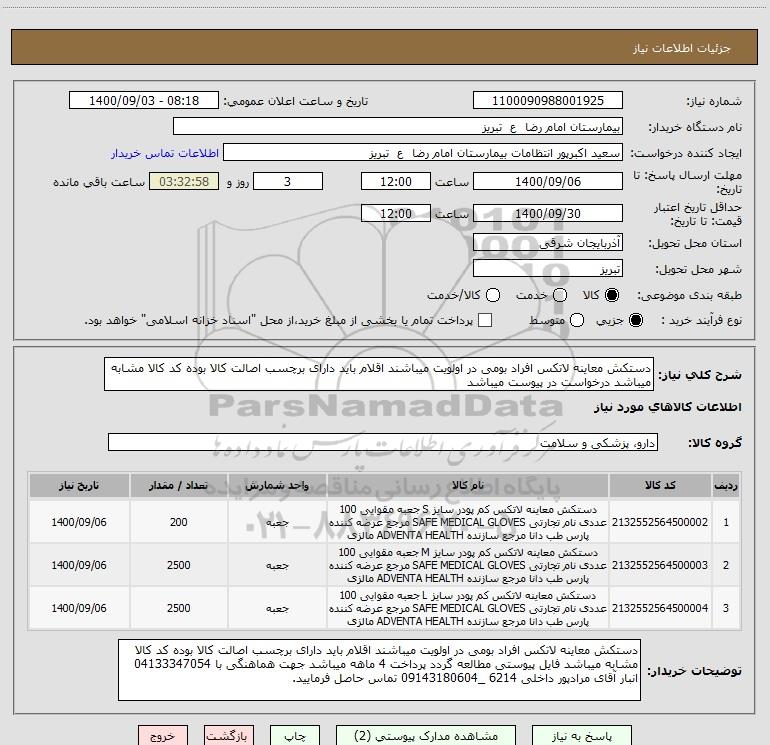Click the پاسخ به نیاز button
The image size is (770, 745).
point(582,736)
